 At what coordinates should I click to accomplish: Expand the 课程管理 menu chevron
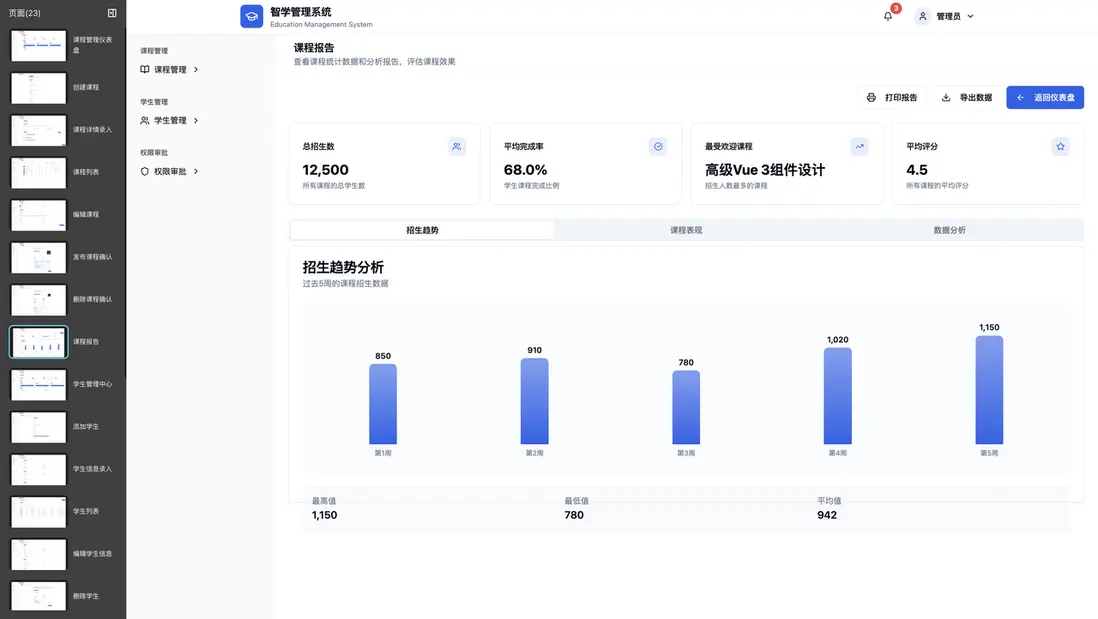(x=196, y=69)
